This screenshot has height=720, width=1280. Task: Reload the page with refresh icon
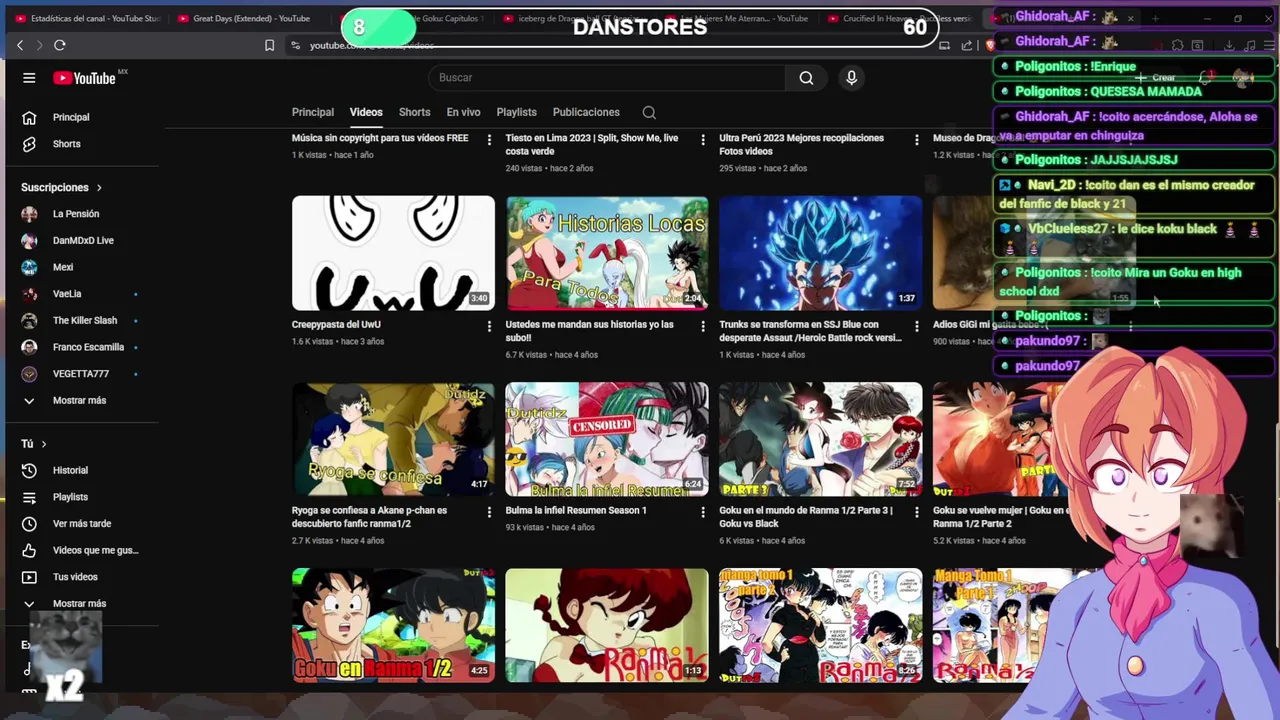point(60,45)
